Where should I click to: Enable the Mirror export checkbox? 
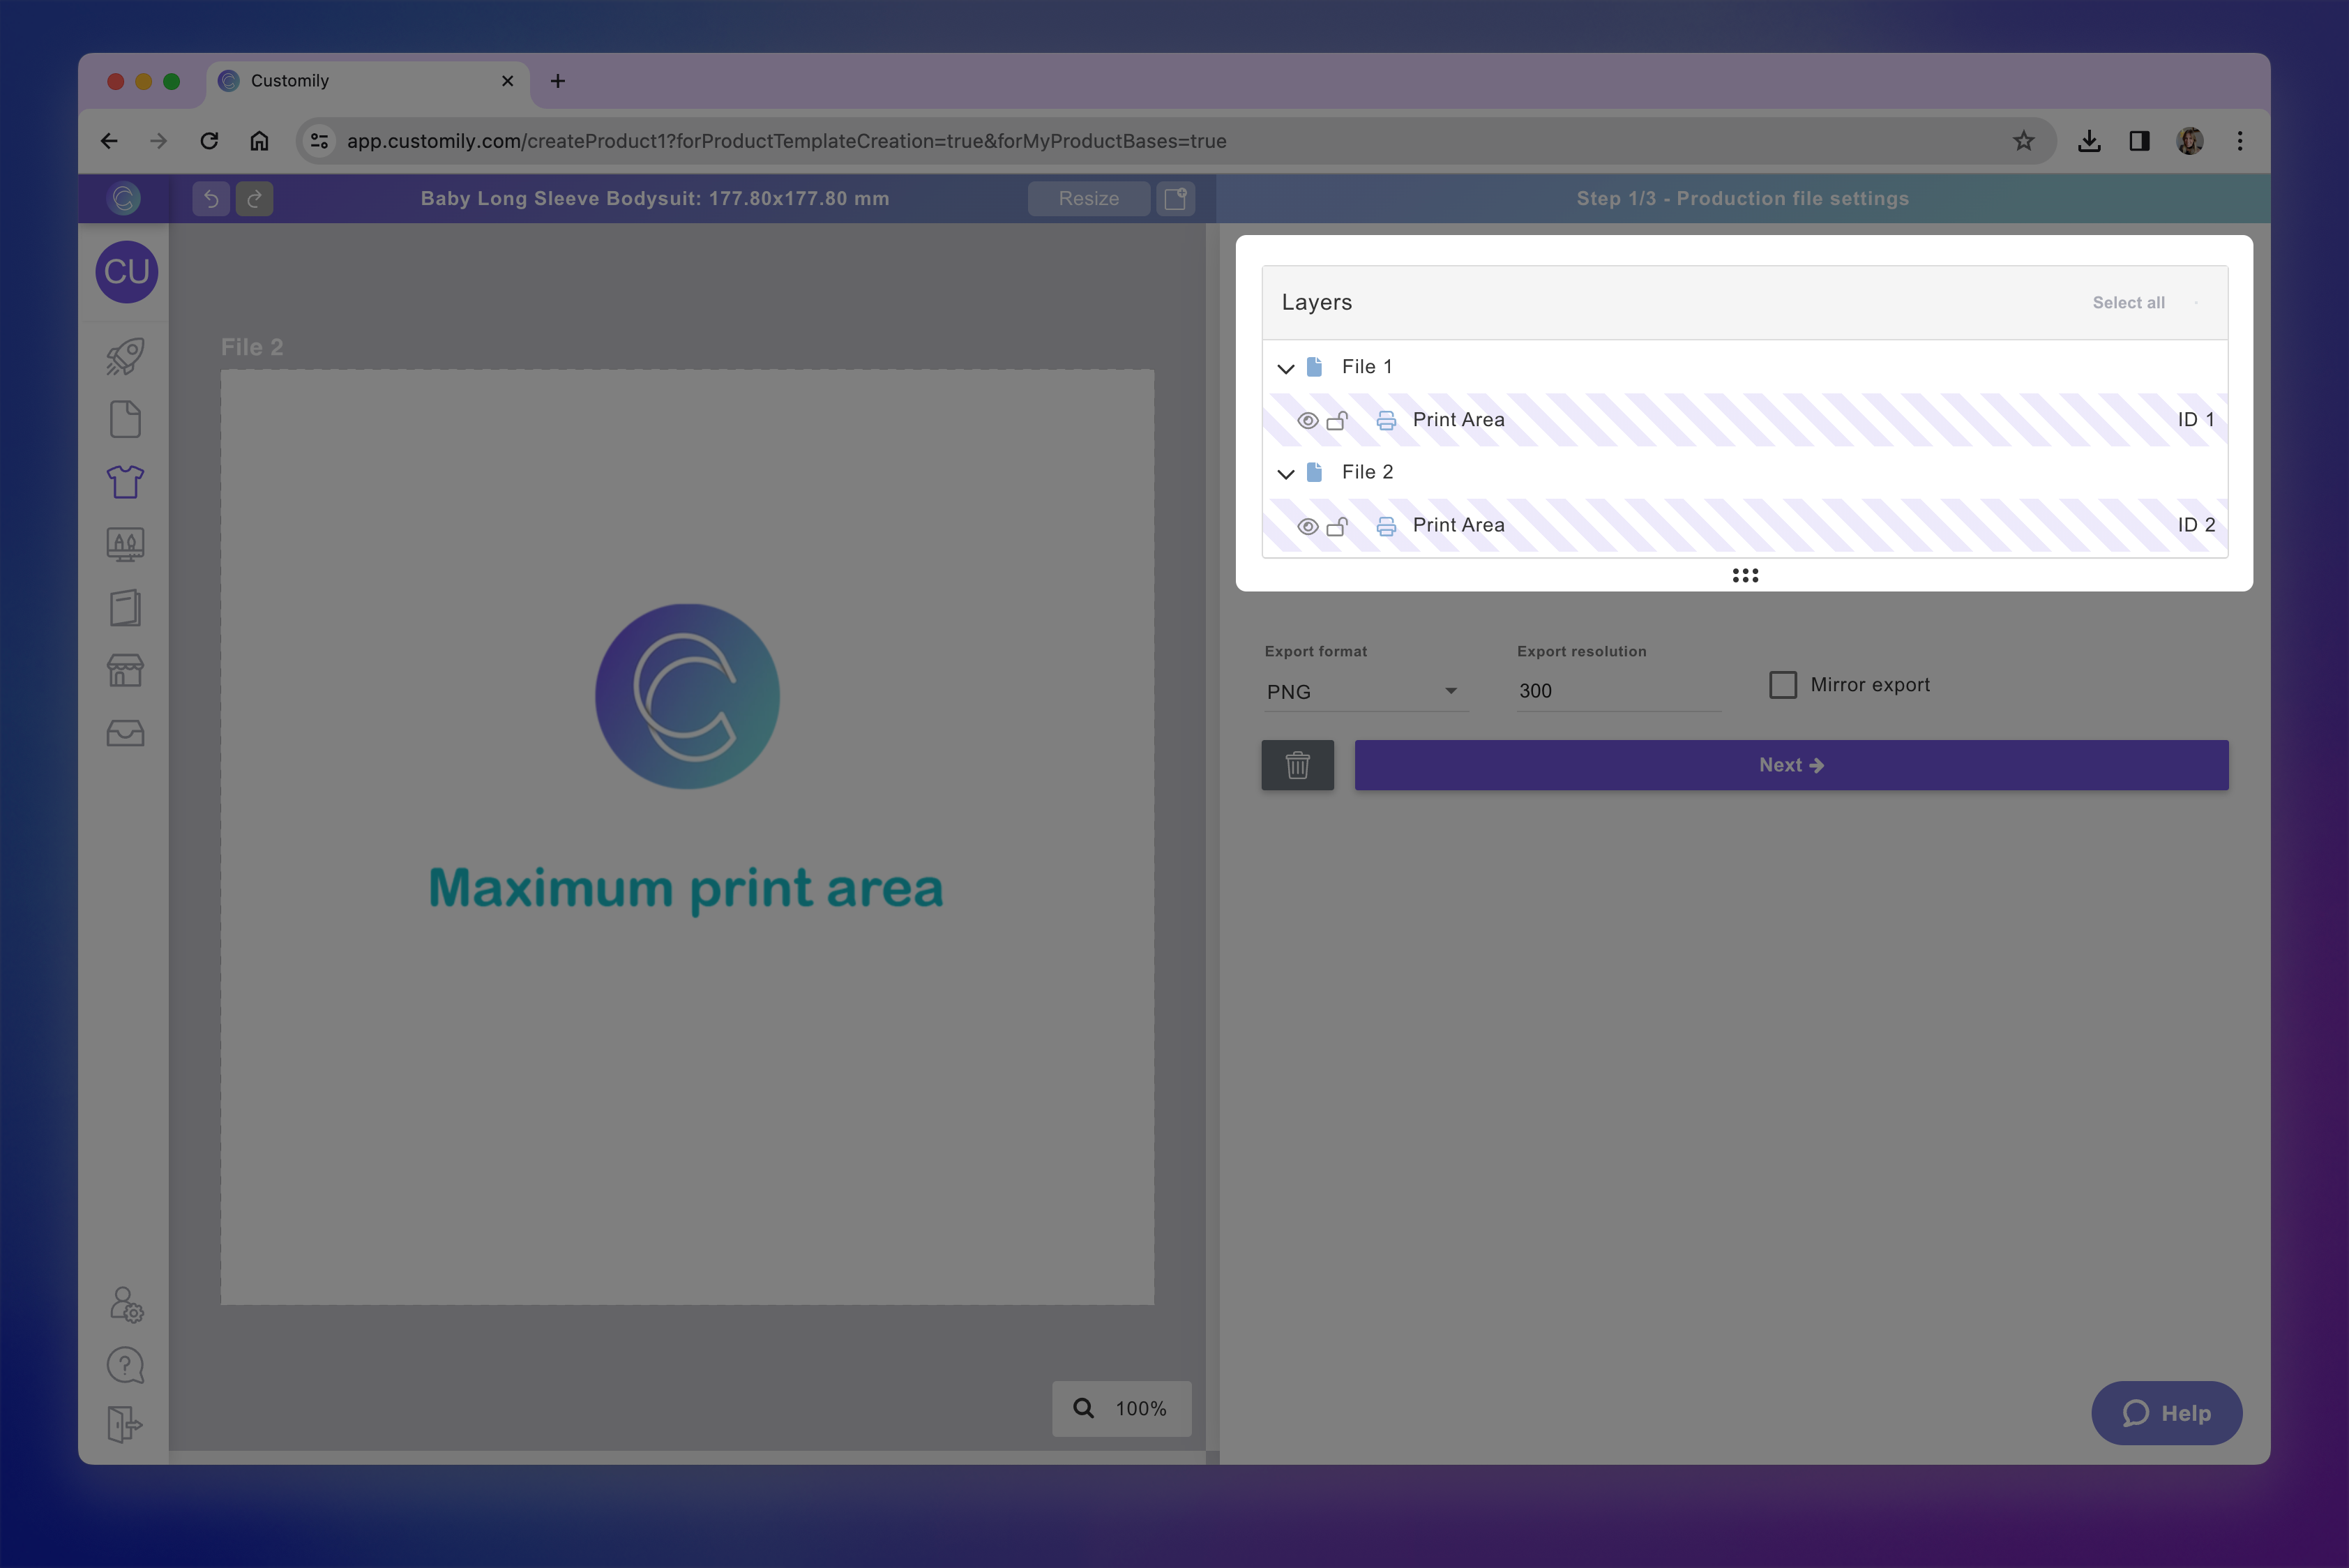tap(1782, 685)
